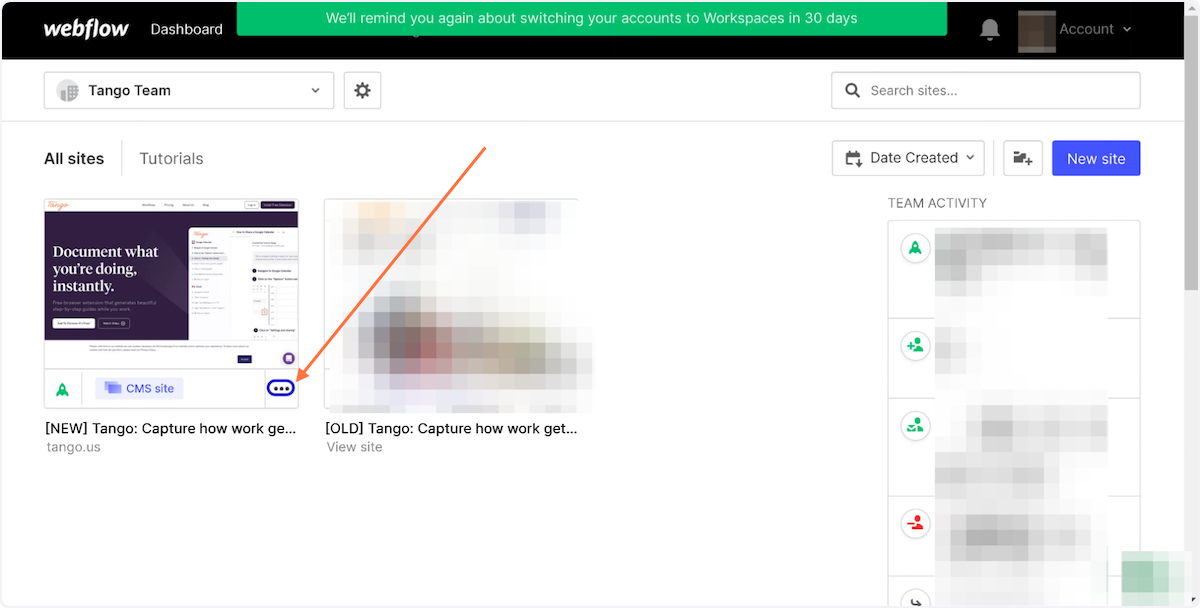Click the green add-member activity icon
1200x608 pixels.
tap(915, 346)
